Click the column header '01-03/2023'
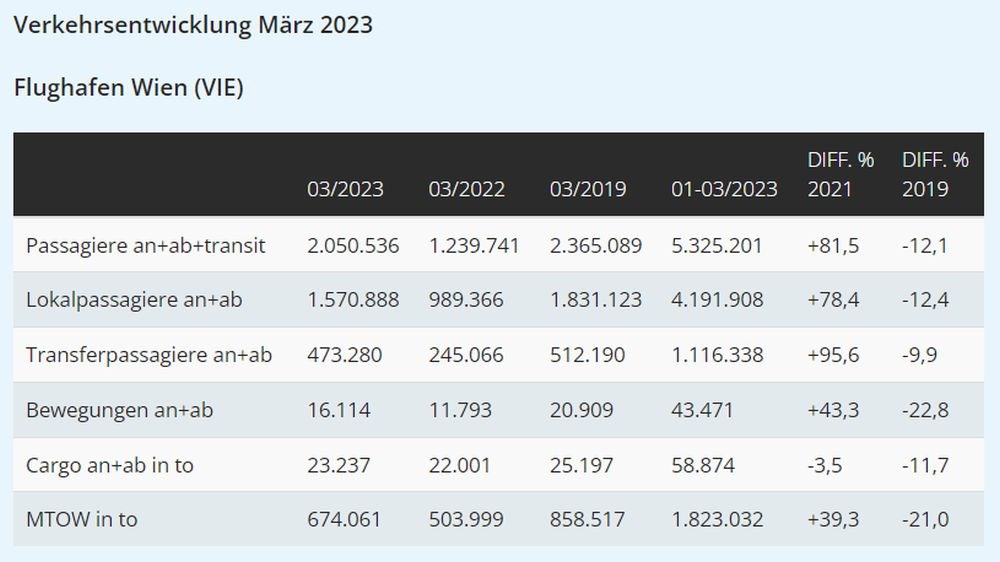 pos(724,189)
